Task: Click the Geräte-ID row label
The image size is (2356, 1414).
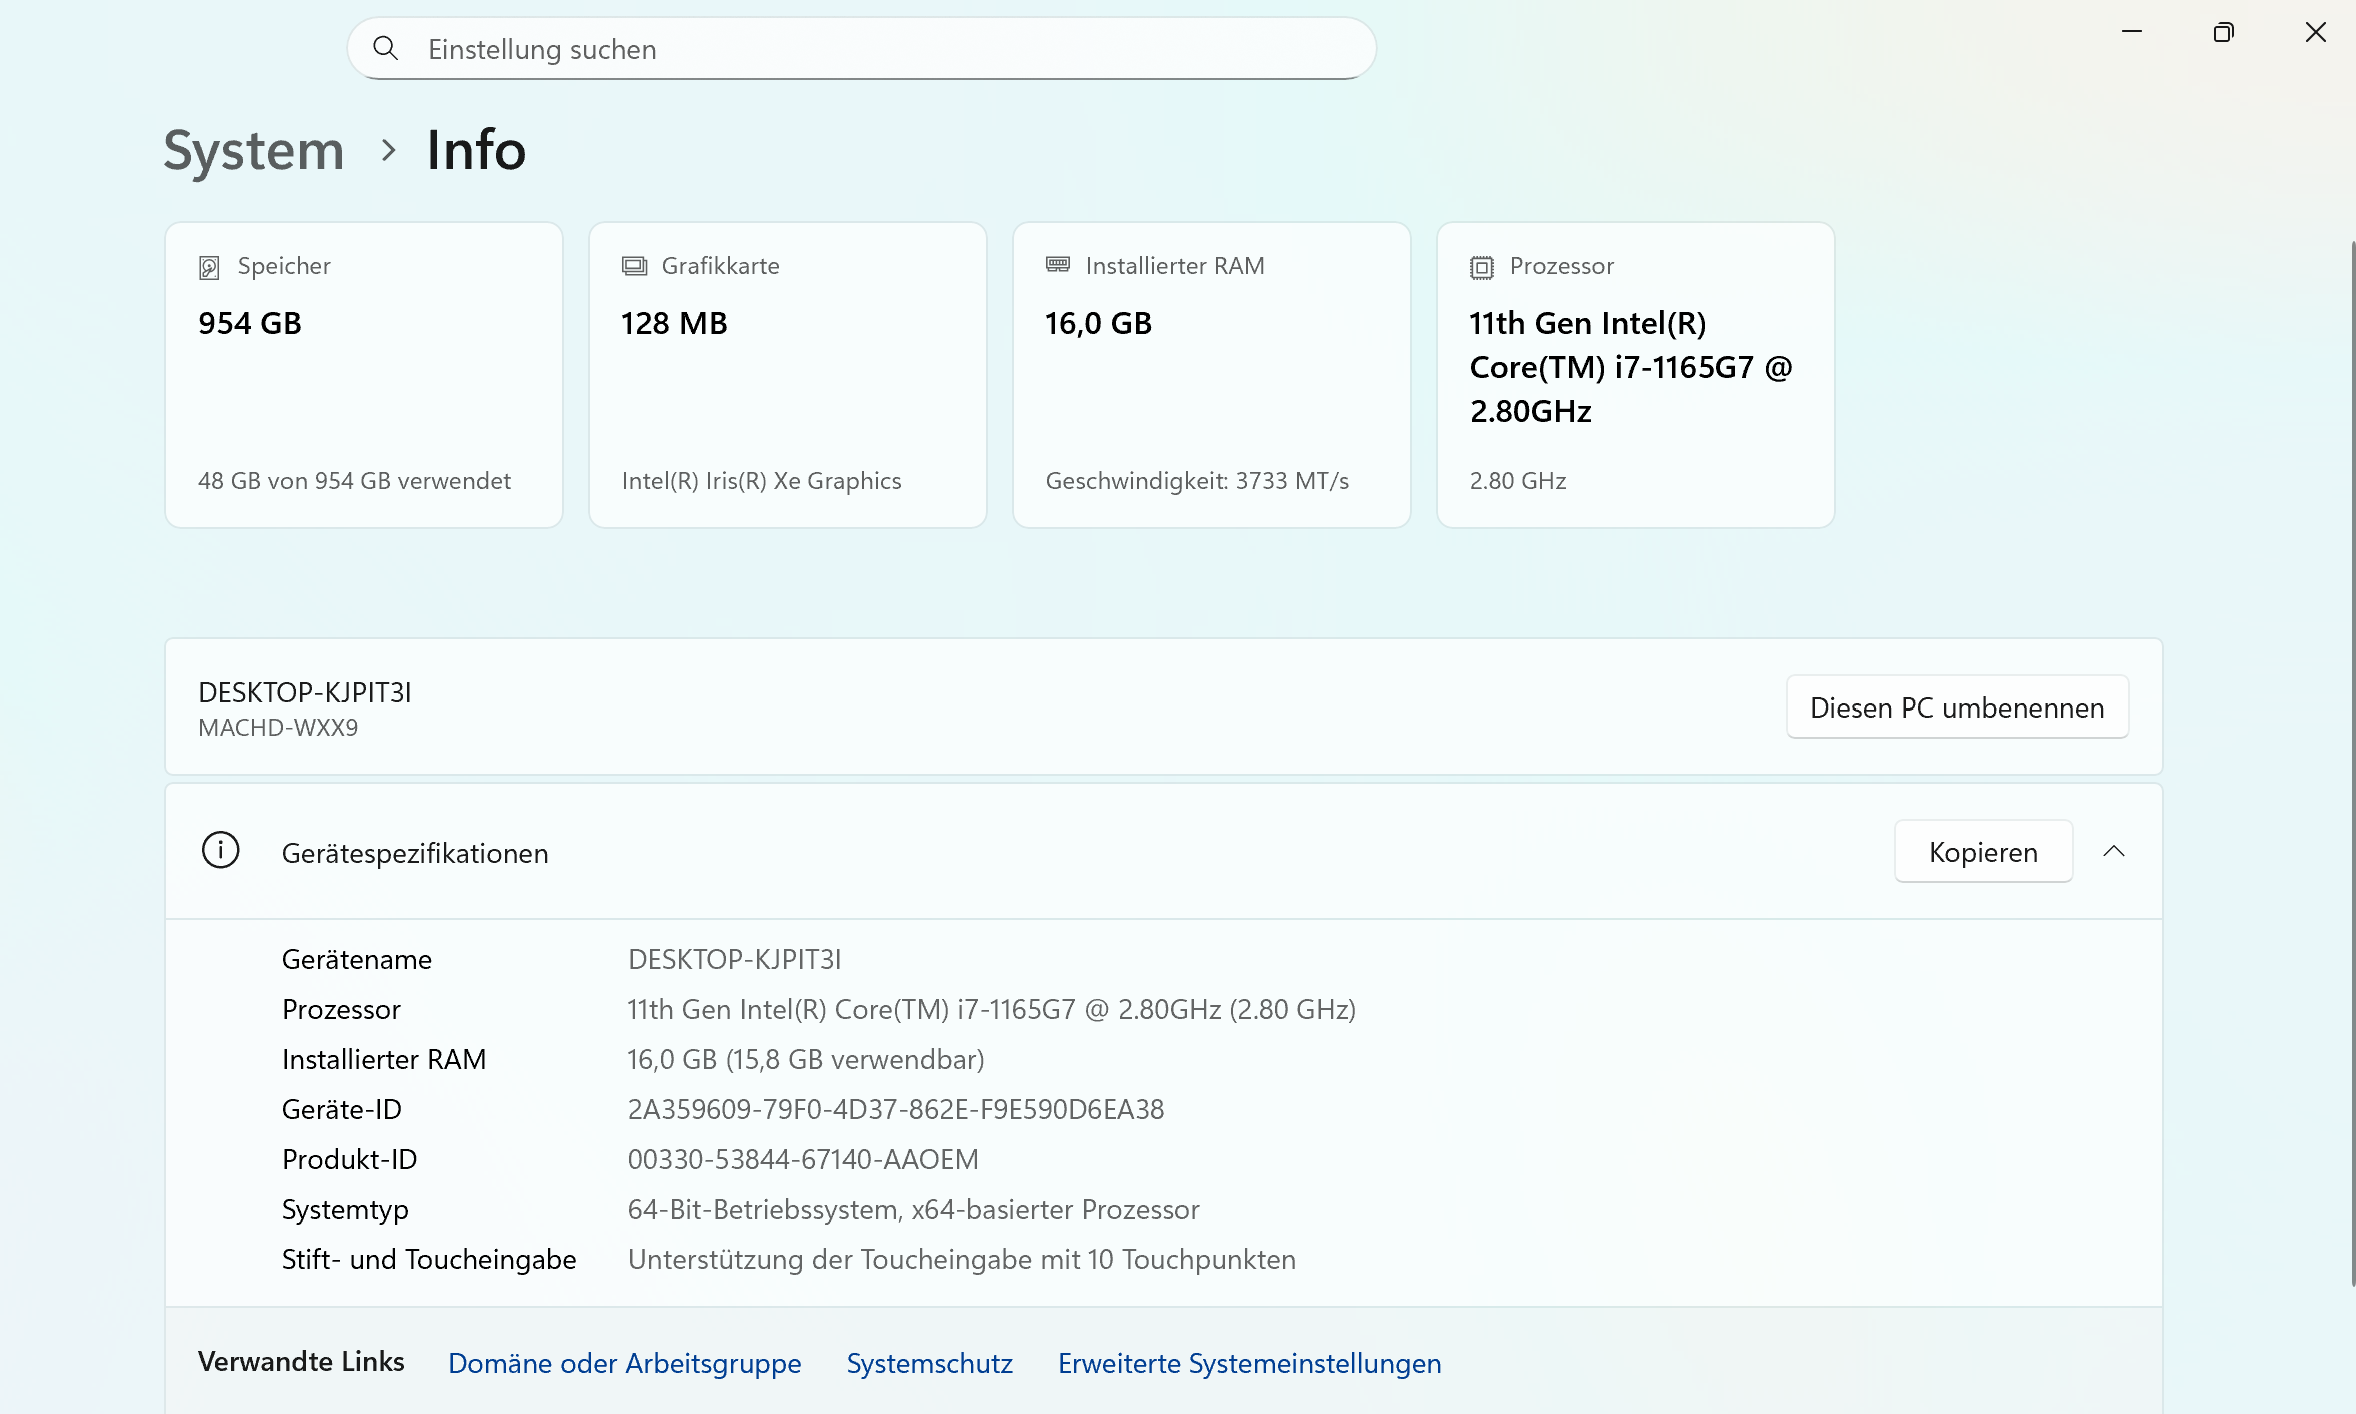Action: [x=342, y=1109]
